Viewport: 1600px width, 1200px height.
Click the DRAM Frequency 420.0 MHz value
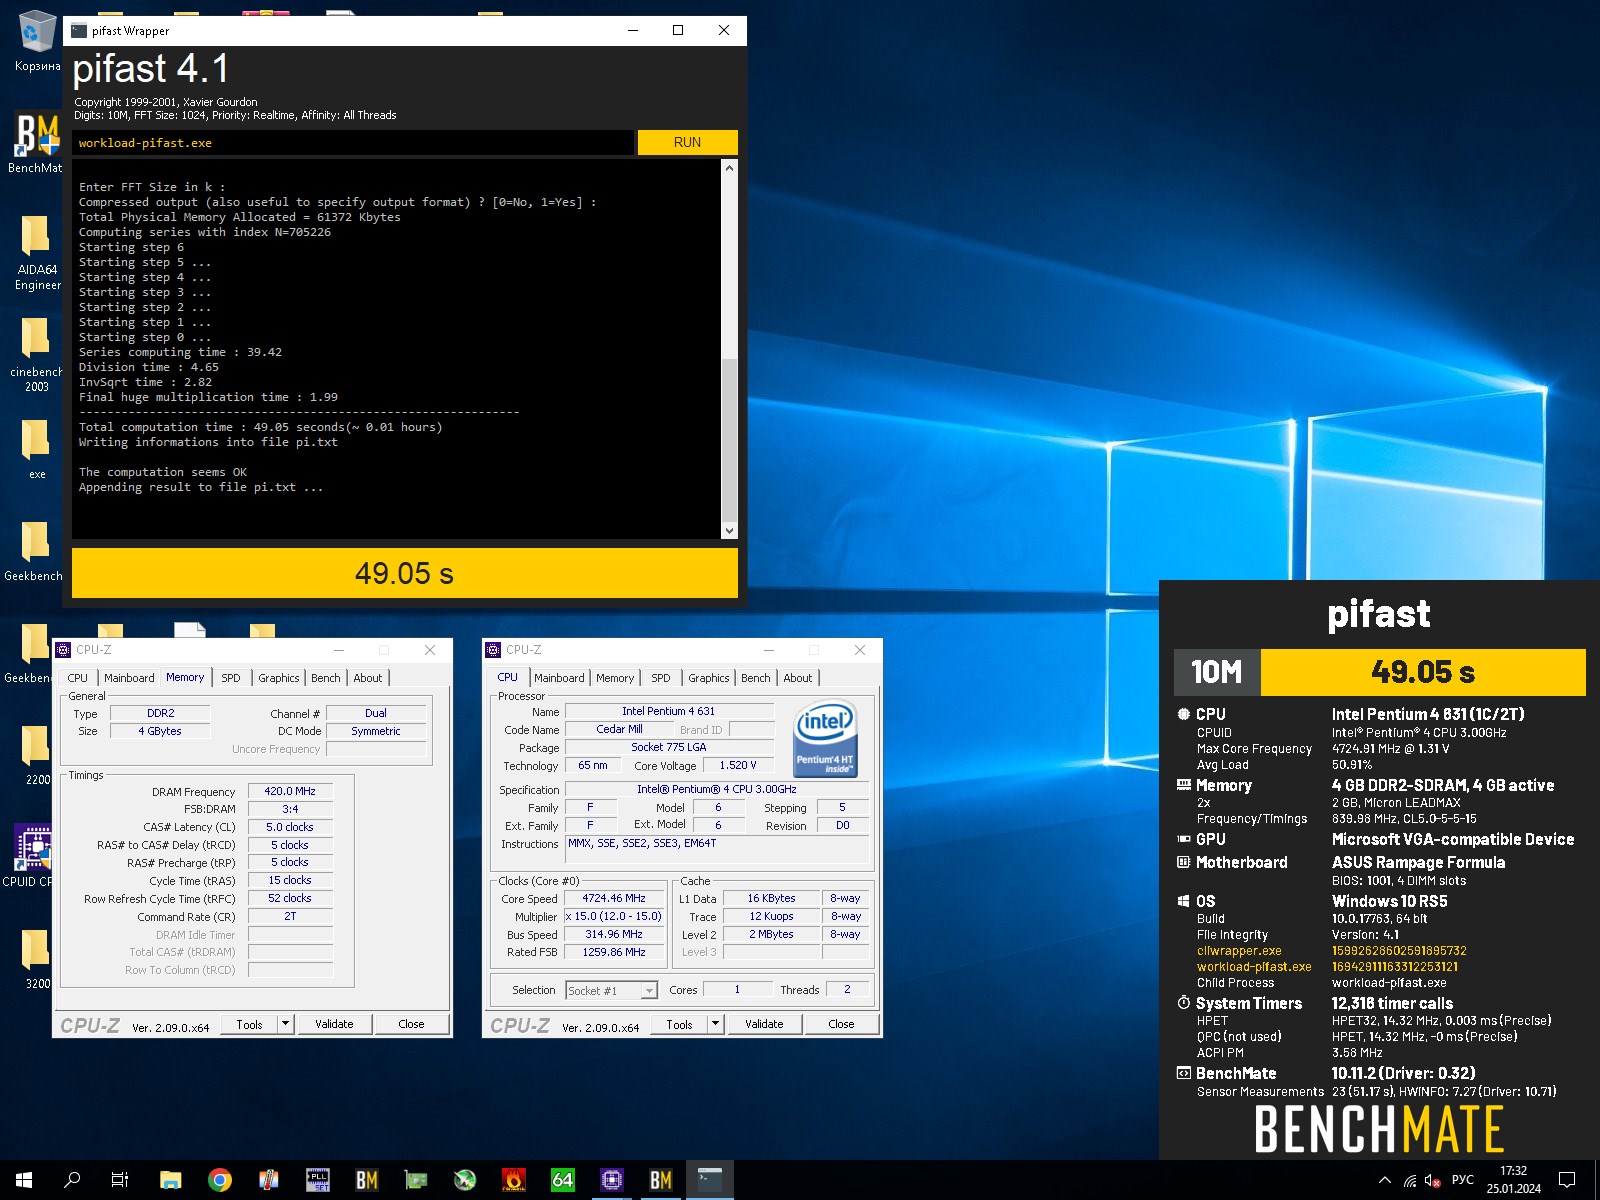290,791
